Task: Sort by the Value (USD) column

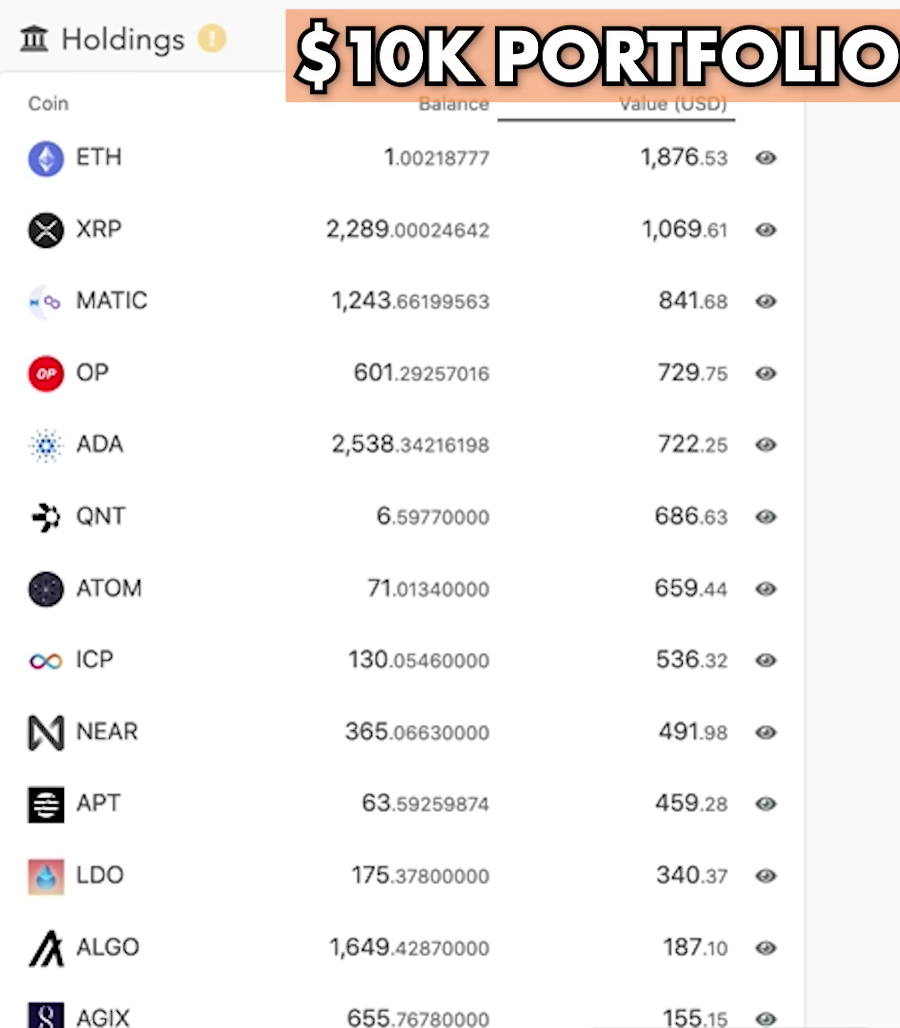Action: pos(673,104)
